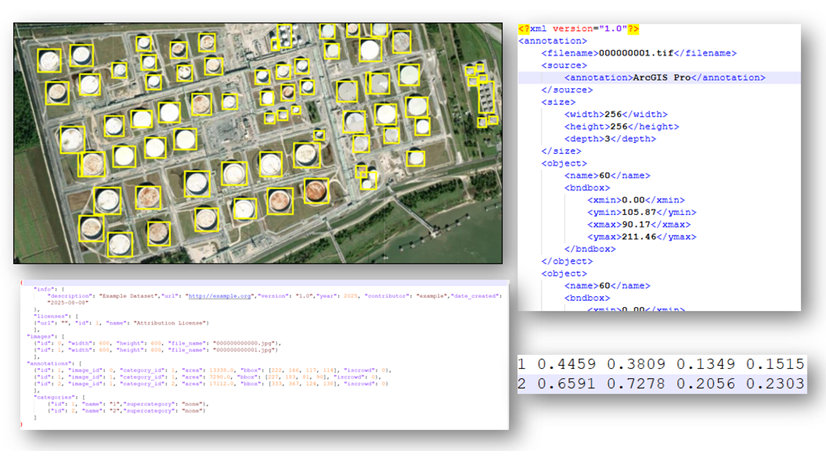The width and height of the screenshot is (826, 465).
Task: Select the 0.3809 value in YOLO labels
Action: 636,364
